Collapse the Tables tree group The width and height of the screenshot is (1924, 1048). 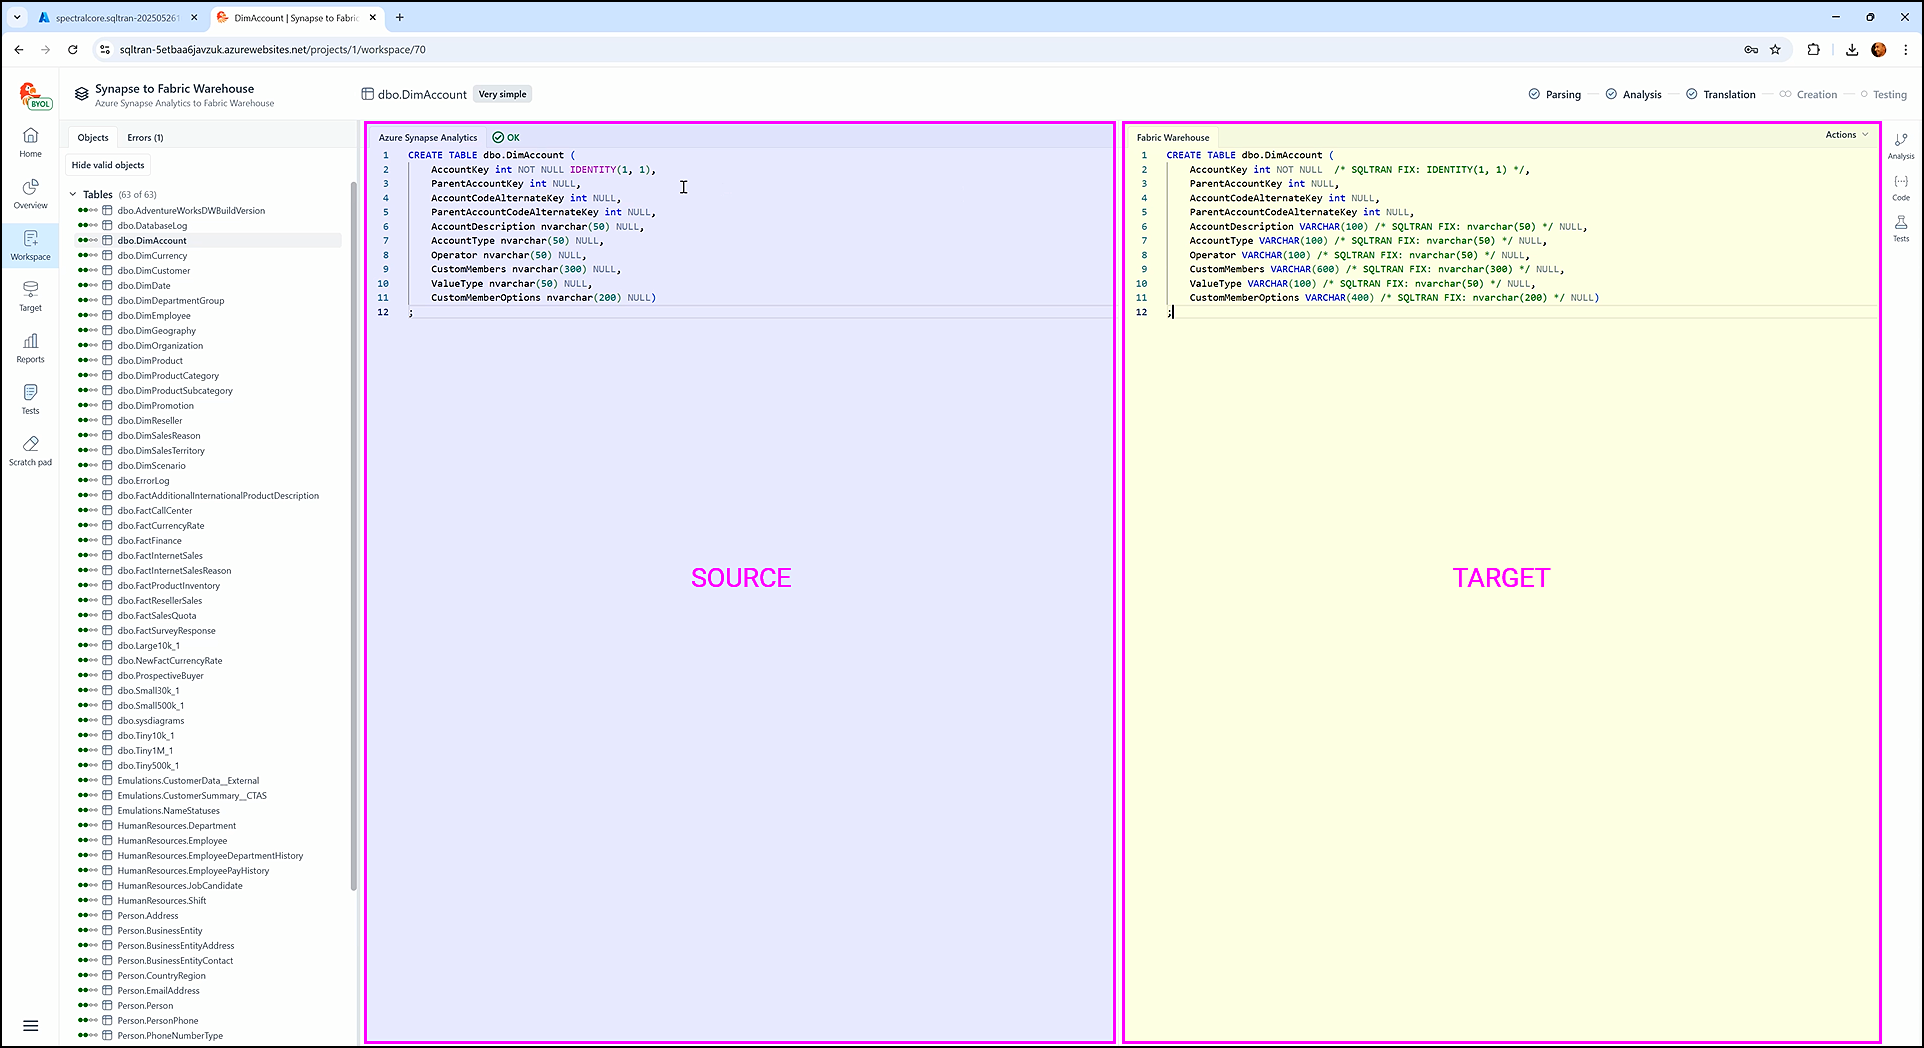[73, 195]
